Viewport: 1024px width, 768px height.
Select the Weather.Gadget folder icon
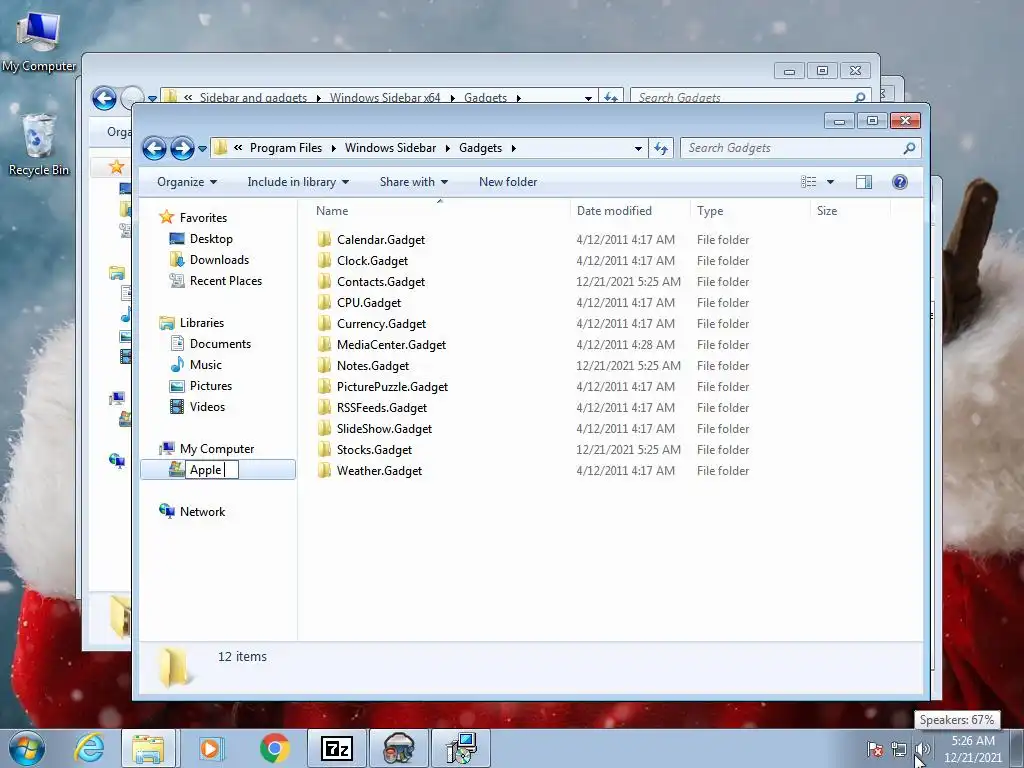point(325,471)
